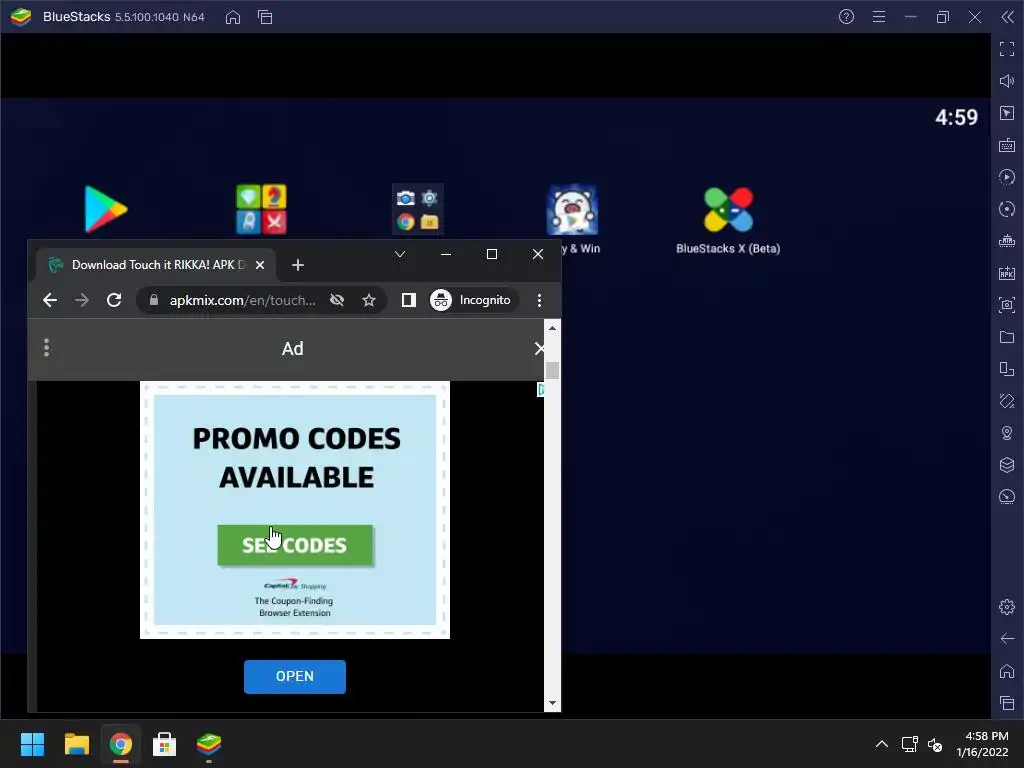
Task: Close the Touch it RIKKA tab
Action: [x=260, y=264]
